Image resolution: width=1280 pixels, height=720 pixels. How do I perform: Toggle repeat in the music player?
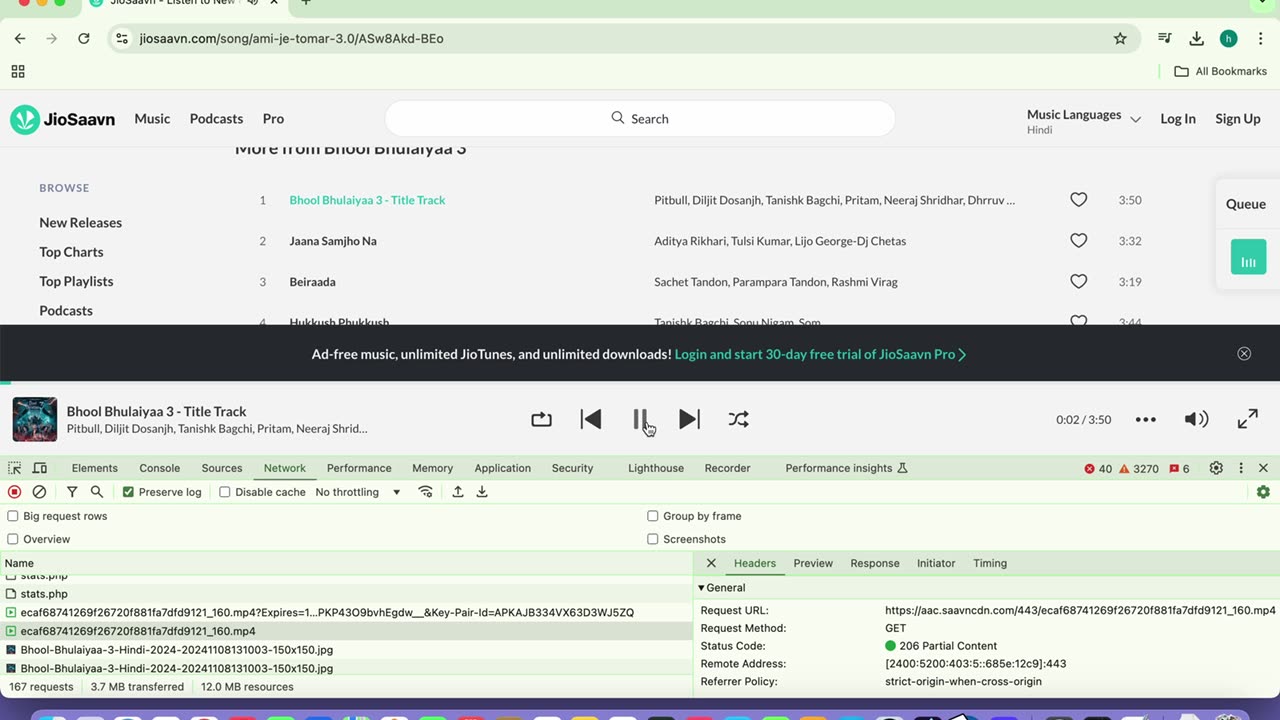541,420
